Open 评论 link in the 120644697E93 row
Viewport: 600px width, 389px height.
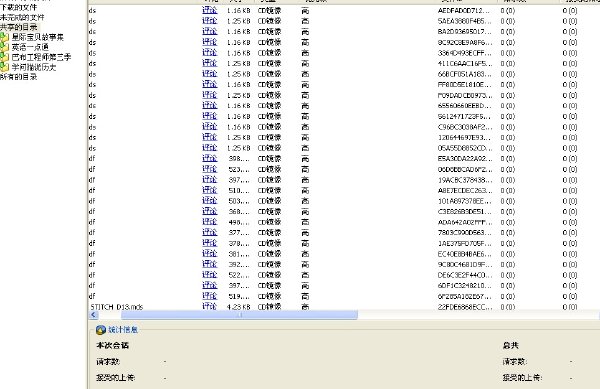point(210,137)
